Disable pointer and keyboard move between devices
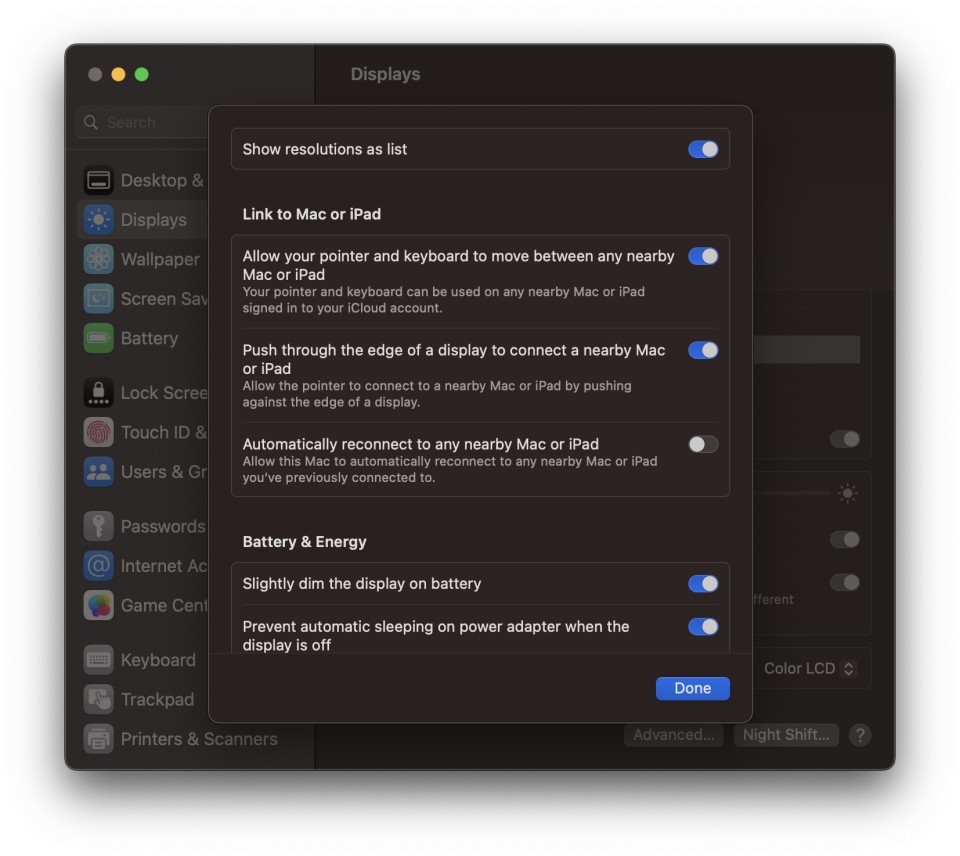This screenshot has height=856, width=960. click(x=703, y=257)
